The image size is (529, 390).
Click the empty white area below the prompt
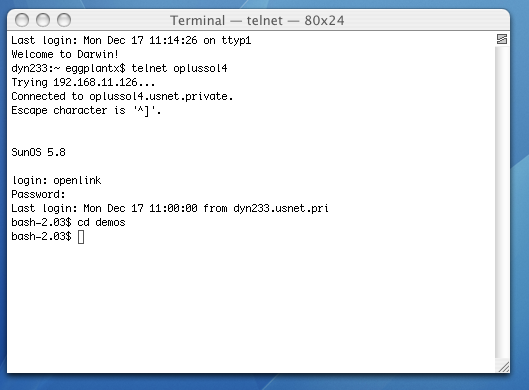[250, 304]
